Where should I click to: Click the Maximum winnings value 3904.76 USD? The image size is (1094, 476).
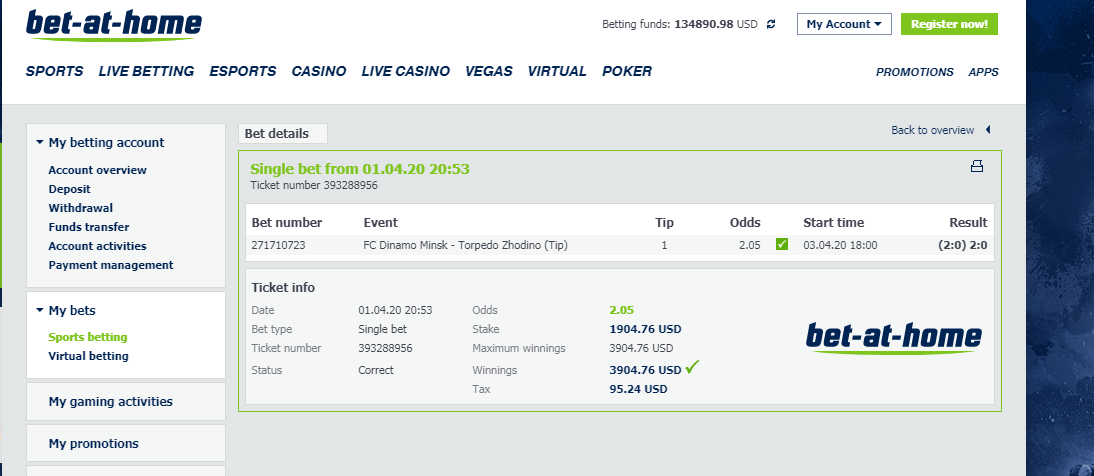pos(641,348)
